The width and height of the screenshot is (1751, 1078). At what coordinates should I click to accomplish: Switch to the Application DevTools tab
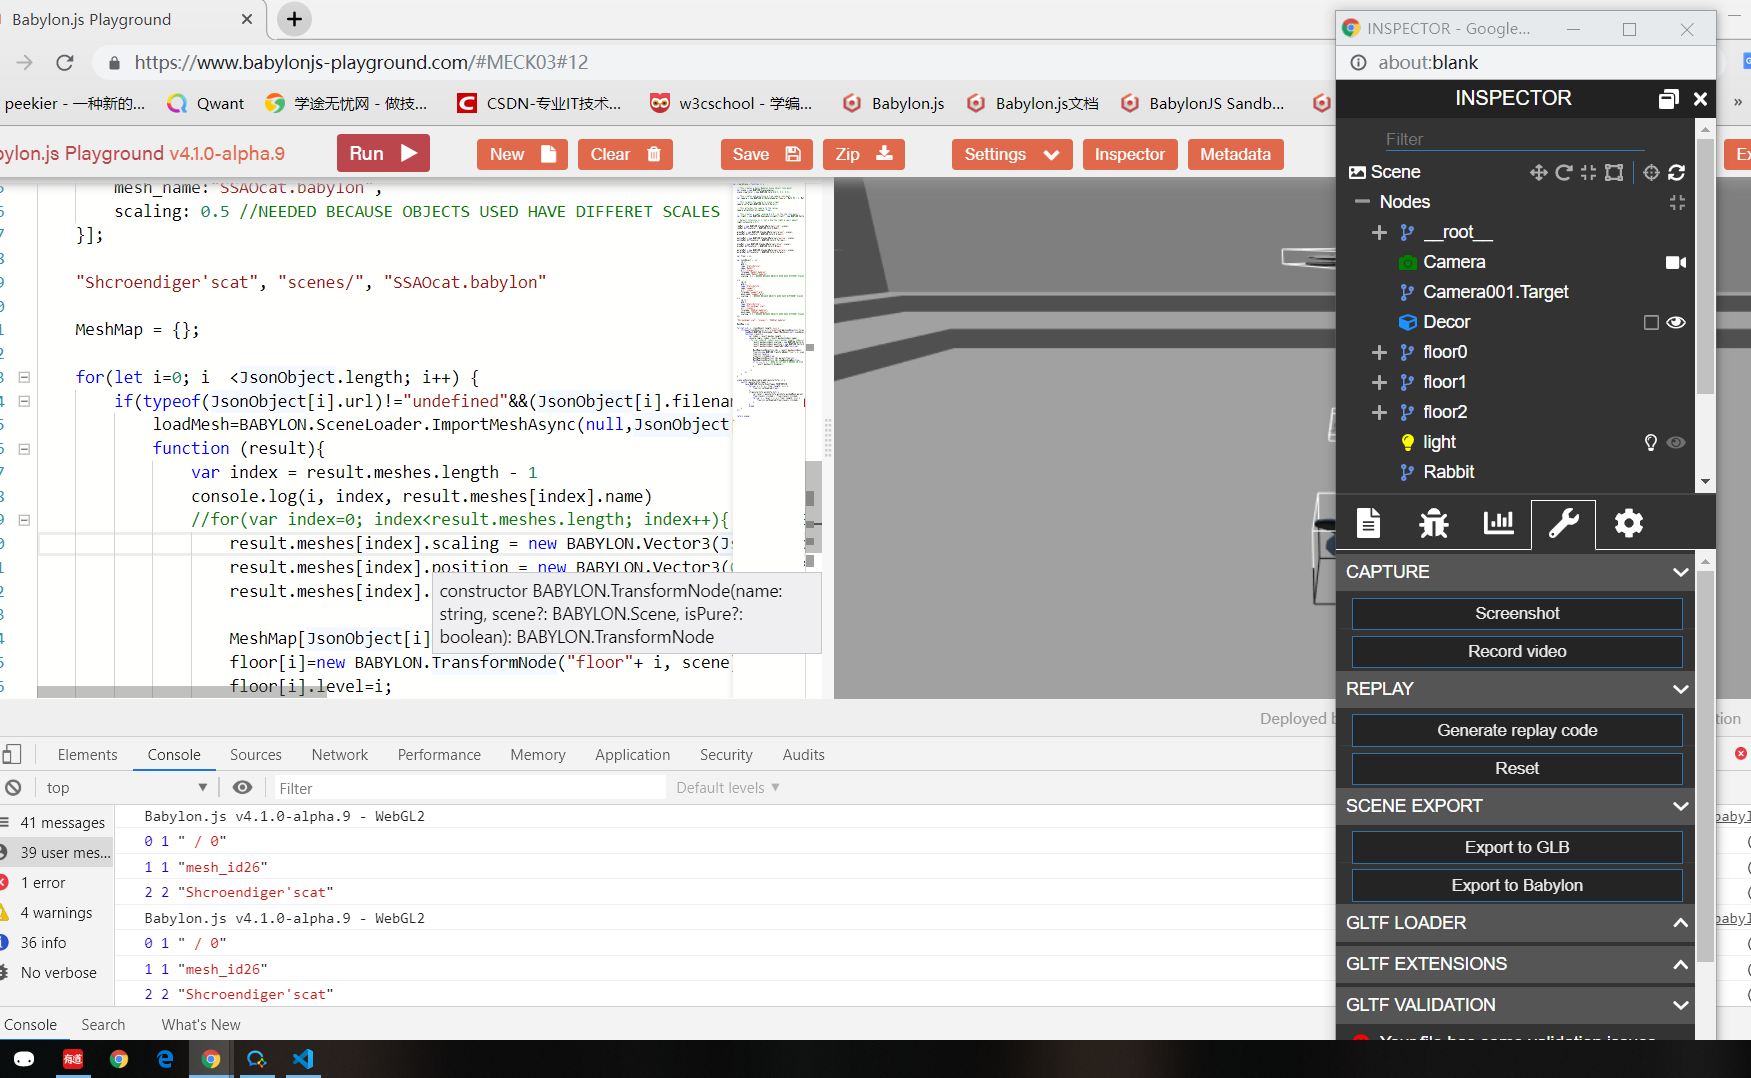coord(633,755)
